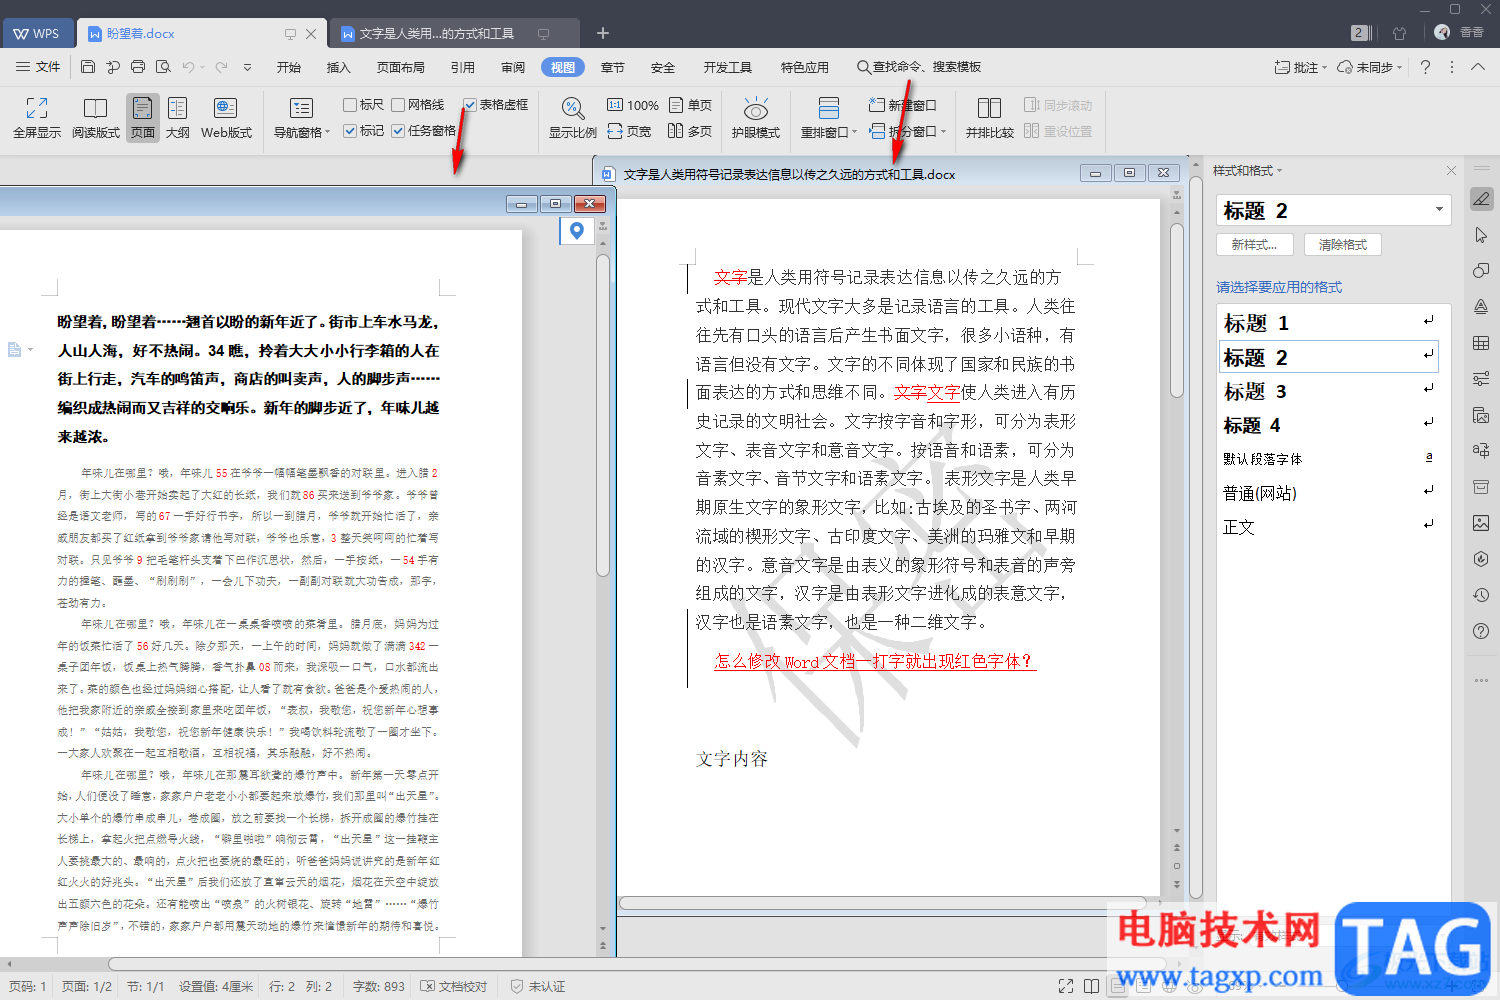Switch to the 页面布局 tab
Viewport: 1500px width, 1000px height.
click(401, 67)
